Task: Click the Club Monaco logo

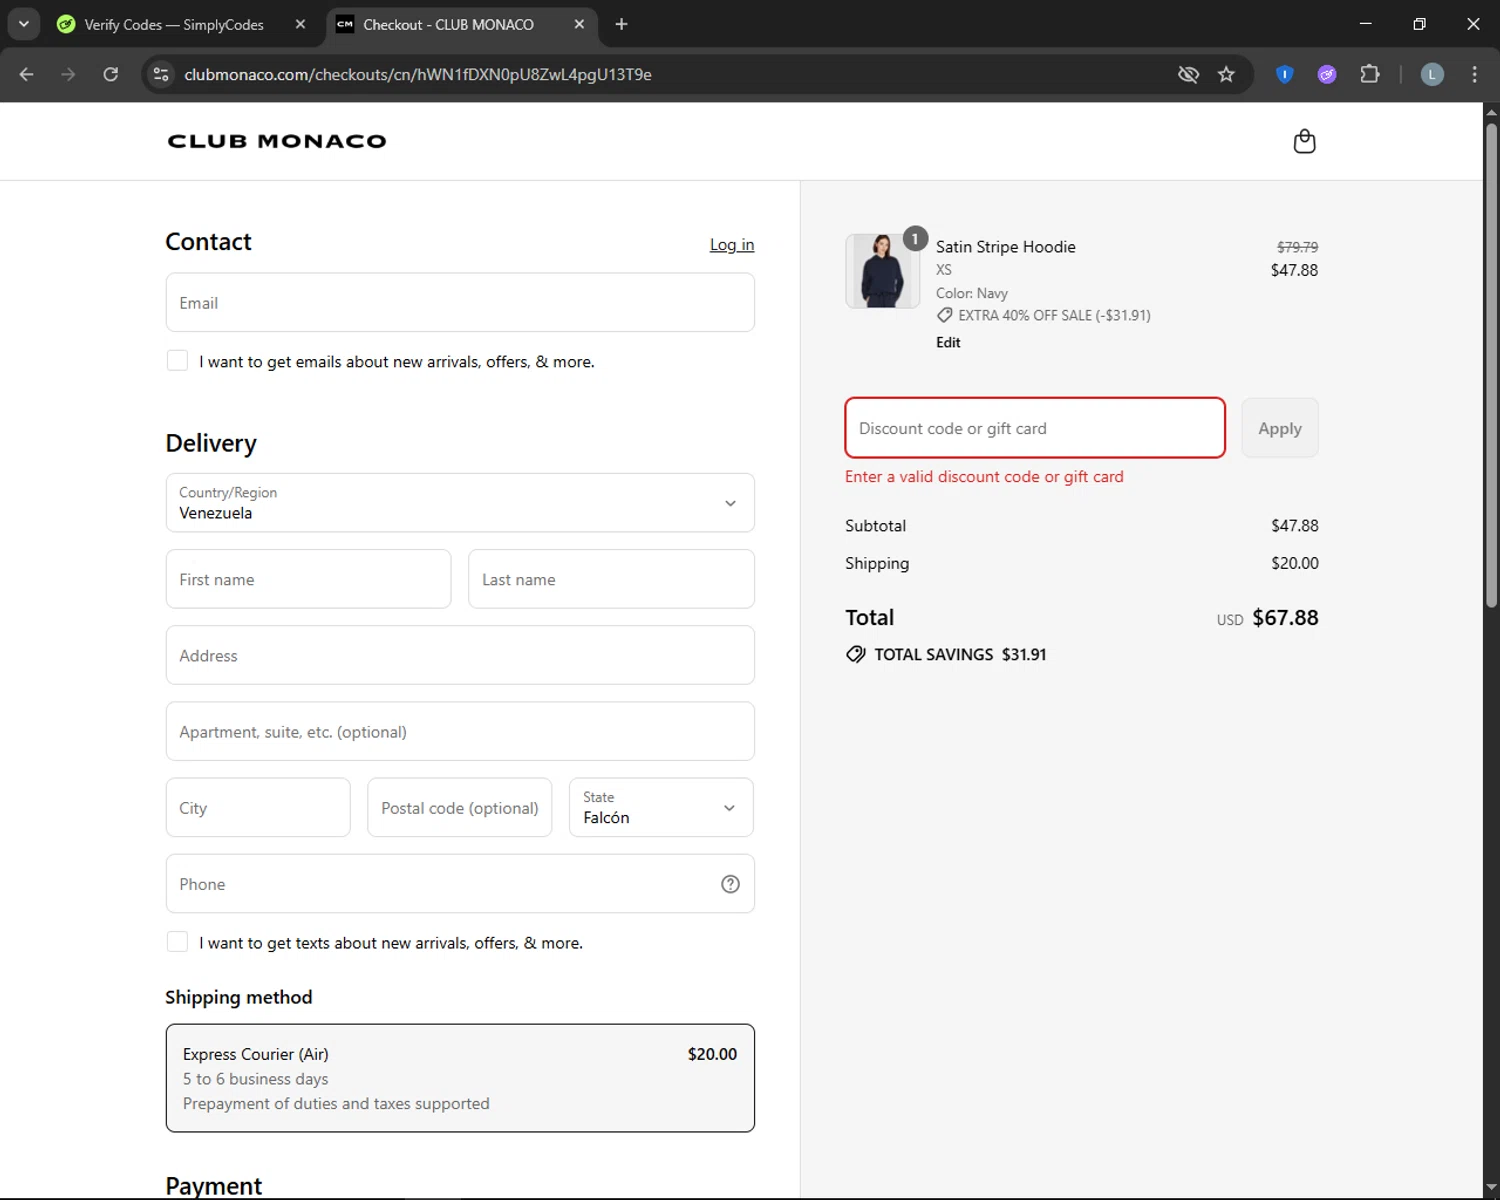Action: [277, 141]
